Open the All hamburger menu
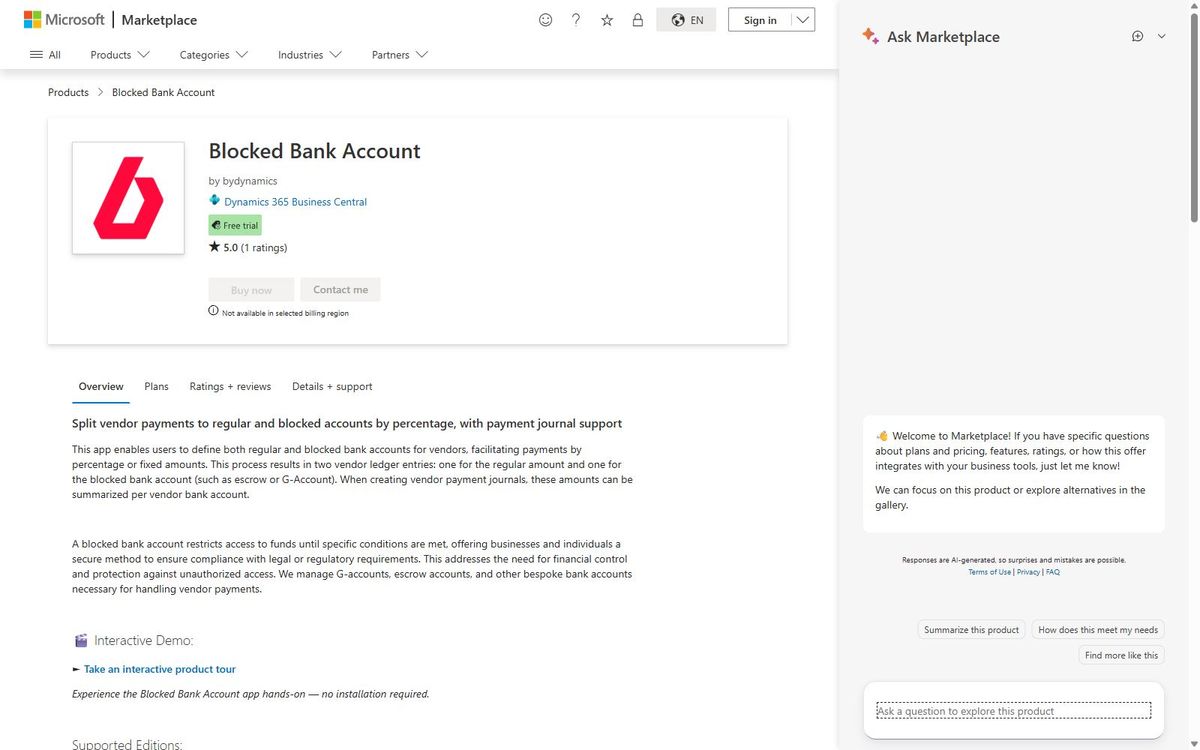This screenshot has width=1200, height=750. click(x=45, y=55)
